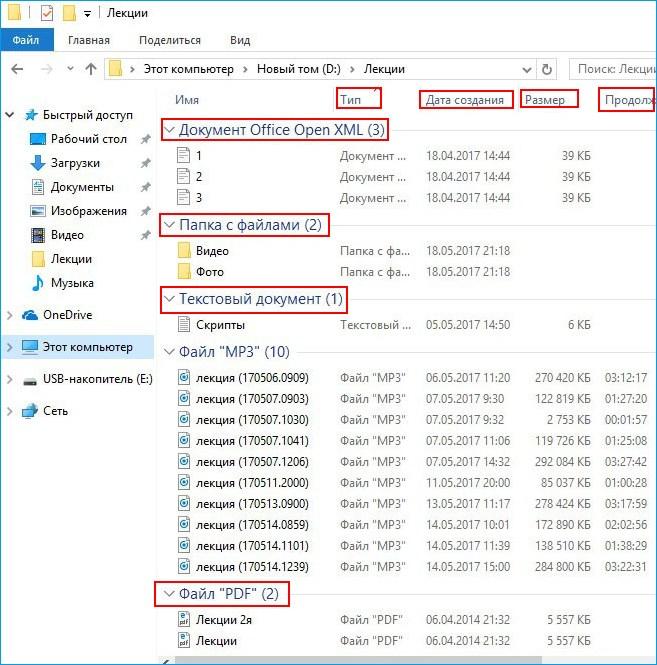Click into the search Лекции field
The height and width of the screenshot is (665, 657).
click(613, 69)
